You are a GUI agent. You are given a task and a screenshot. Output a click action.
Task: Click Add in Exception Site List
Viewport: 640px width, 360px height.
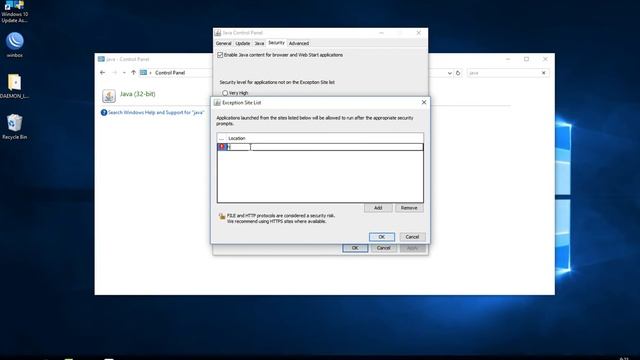tap(378, 208)
